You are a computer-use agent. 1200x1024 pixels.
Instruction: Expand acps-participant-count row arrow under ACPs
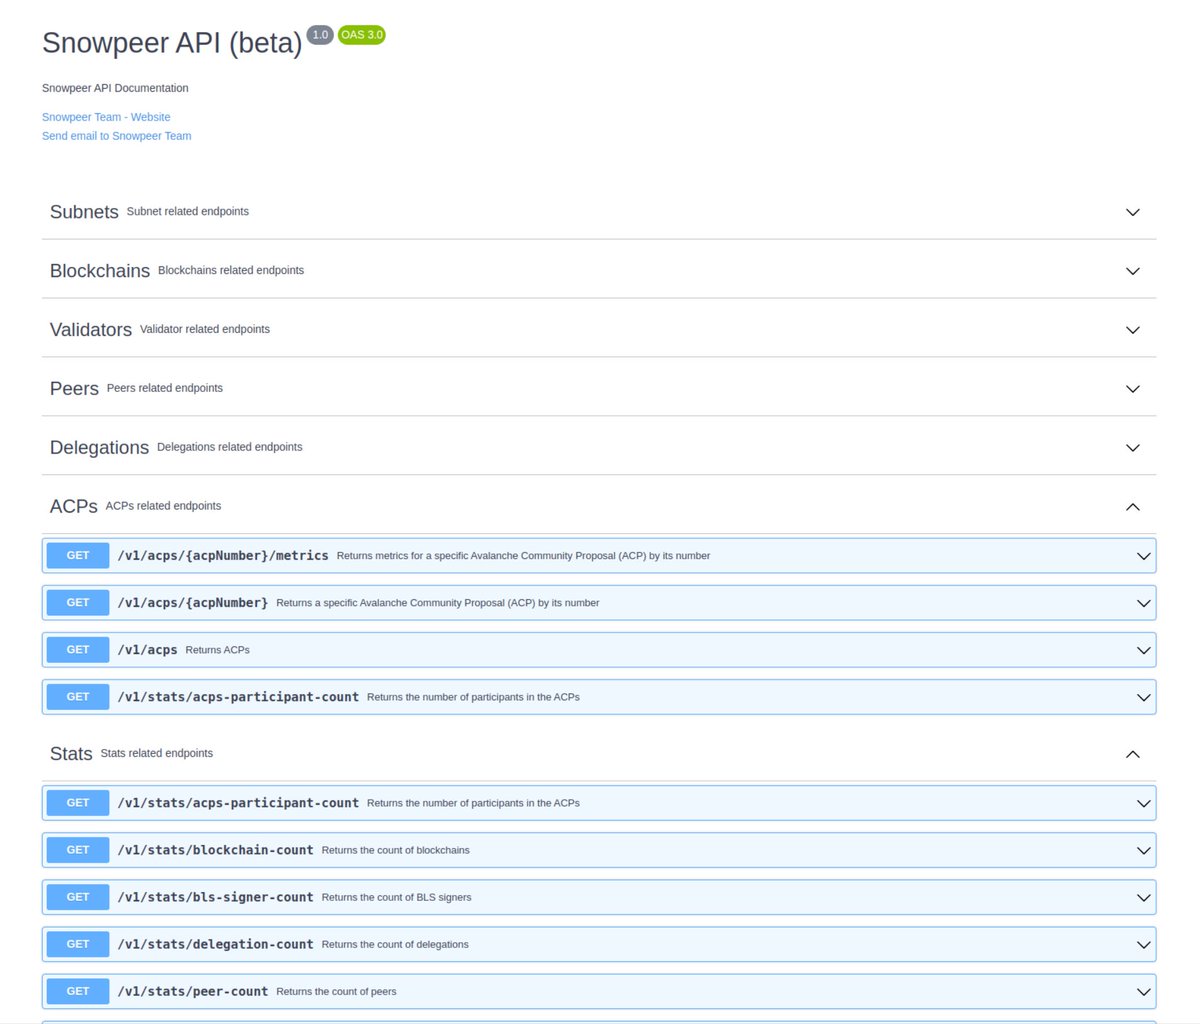pos(1143,697)
